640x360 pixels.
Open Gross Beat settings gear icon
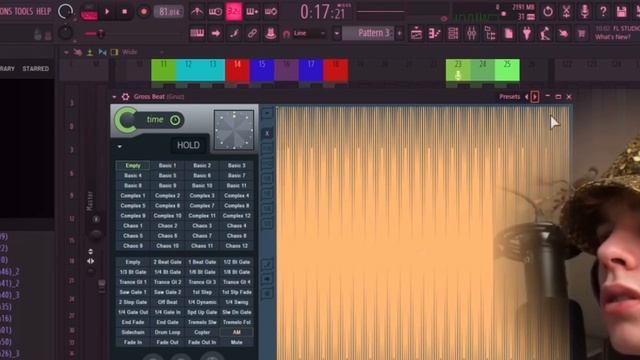(x=125, y=97)
